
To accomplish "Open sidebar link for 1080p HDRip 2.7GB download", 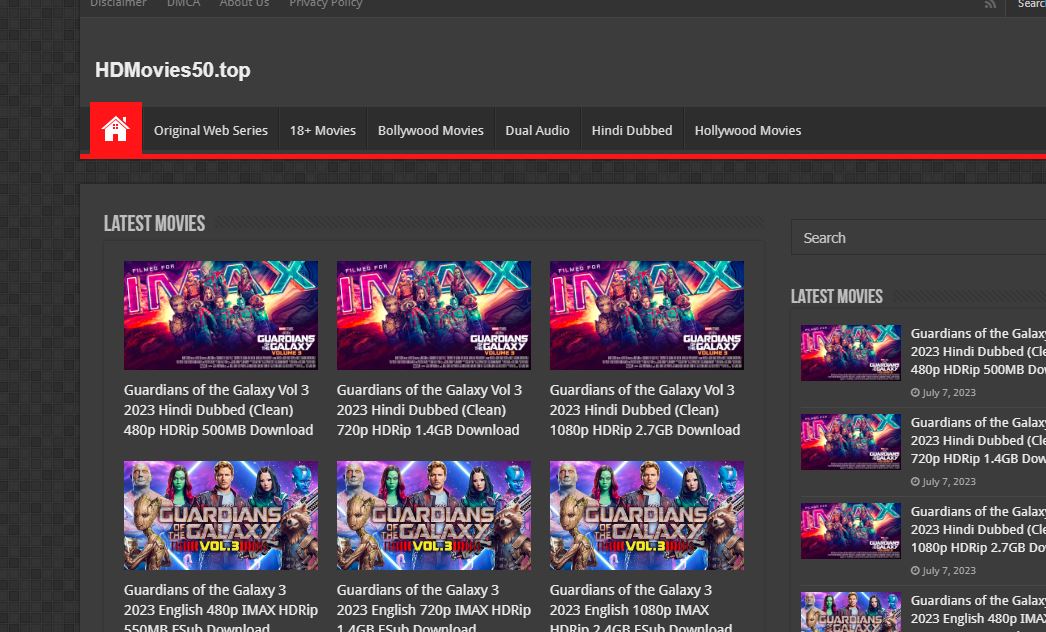I will tap(978, 529).
